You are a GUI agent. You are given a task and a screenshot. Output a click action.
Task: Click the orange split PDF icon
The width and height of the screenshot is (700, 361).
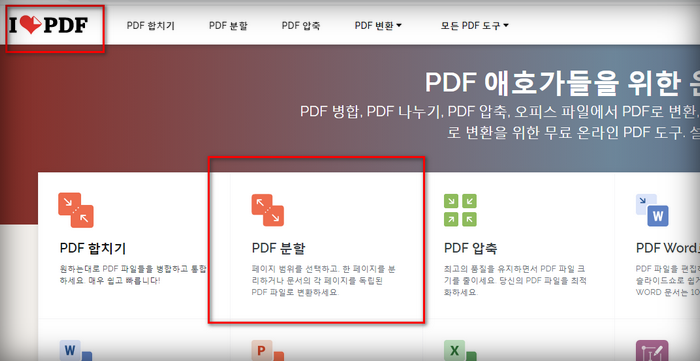(x=268, y=210)
